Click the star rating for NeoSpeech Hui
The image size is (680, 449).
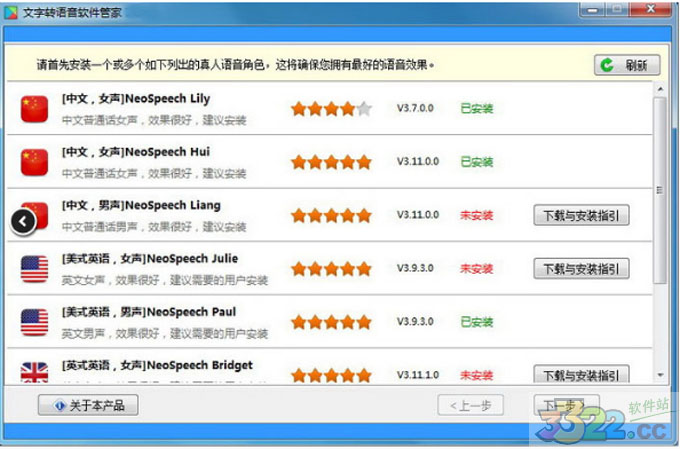(x=331, y=162)
